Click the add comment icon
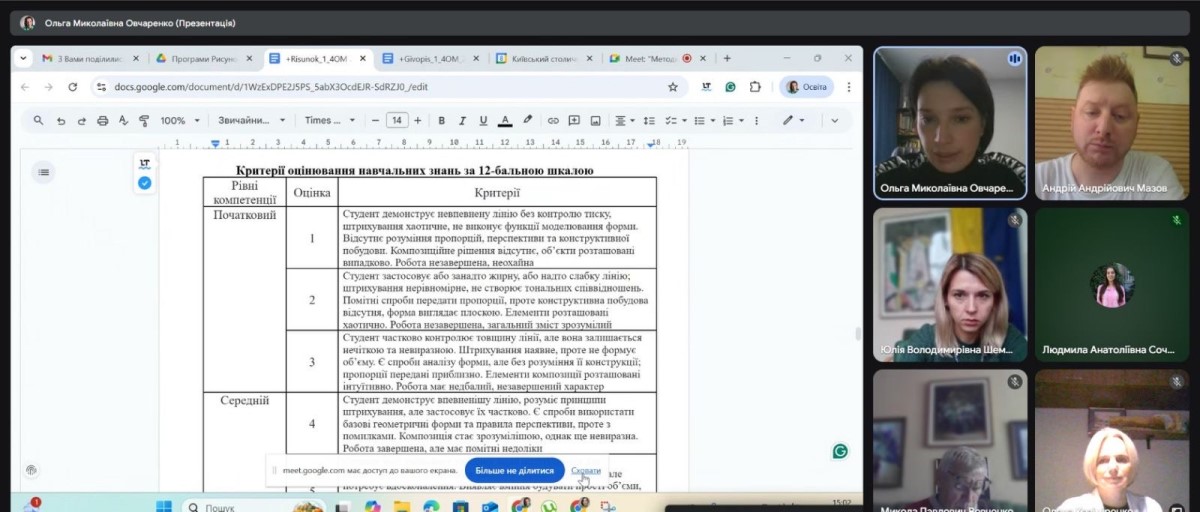The image size is (1200, 512). (x=574, y=121)
